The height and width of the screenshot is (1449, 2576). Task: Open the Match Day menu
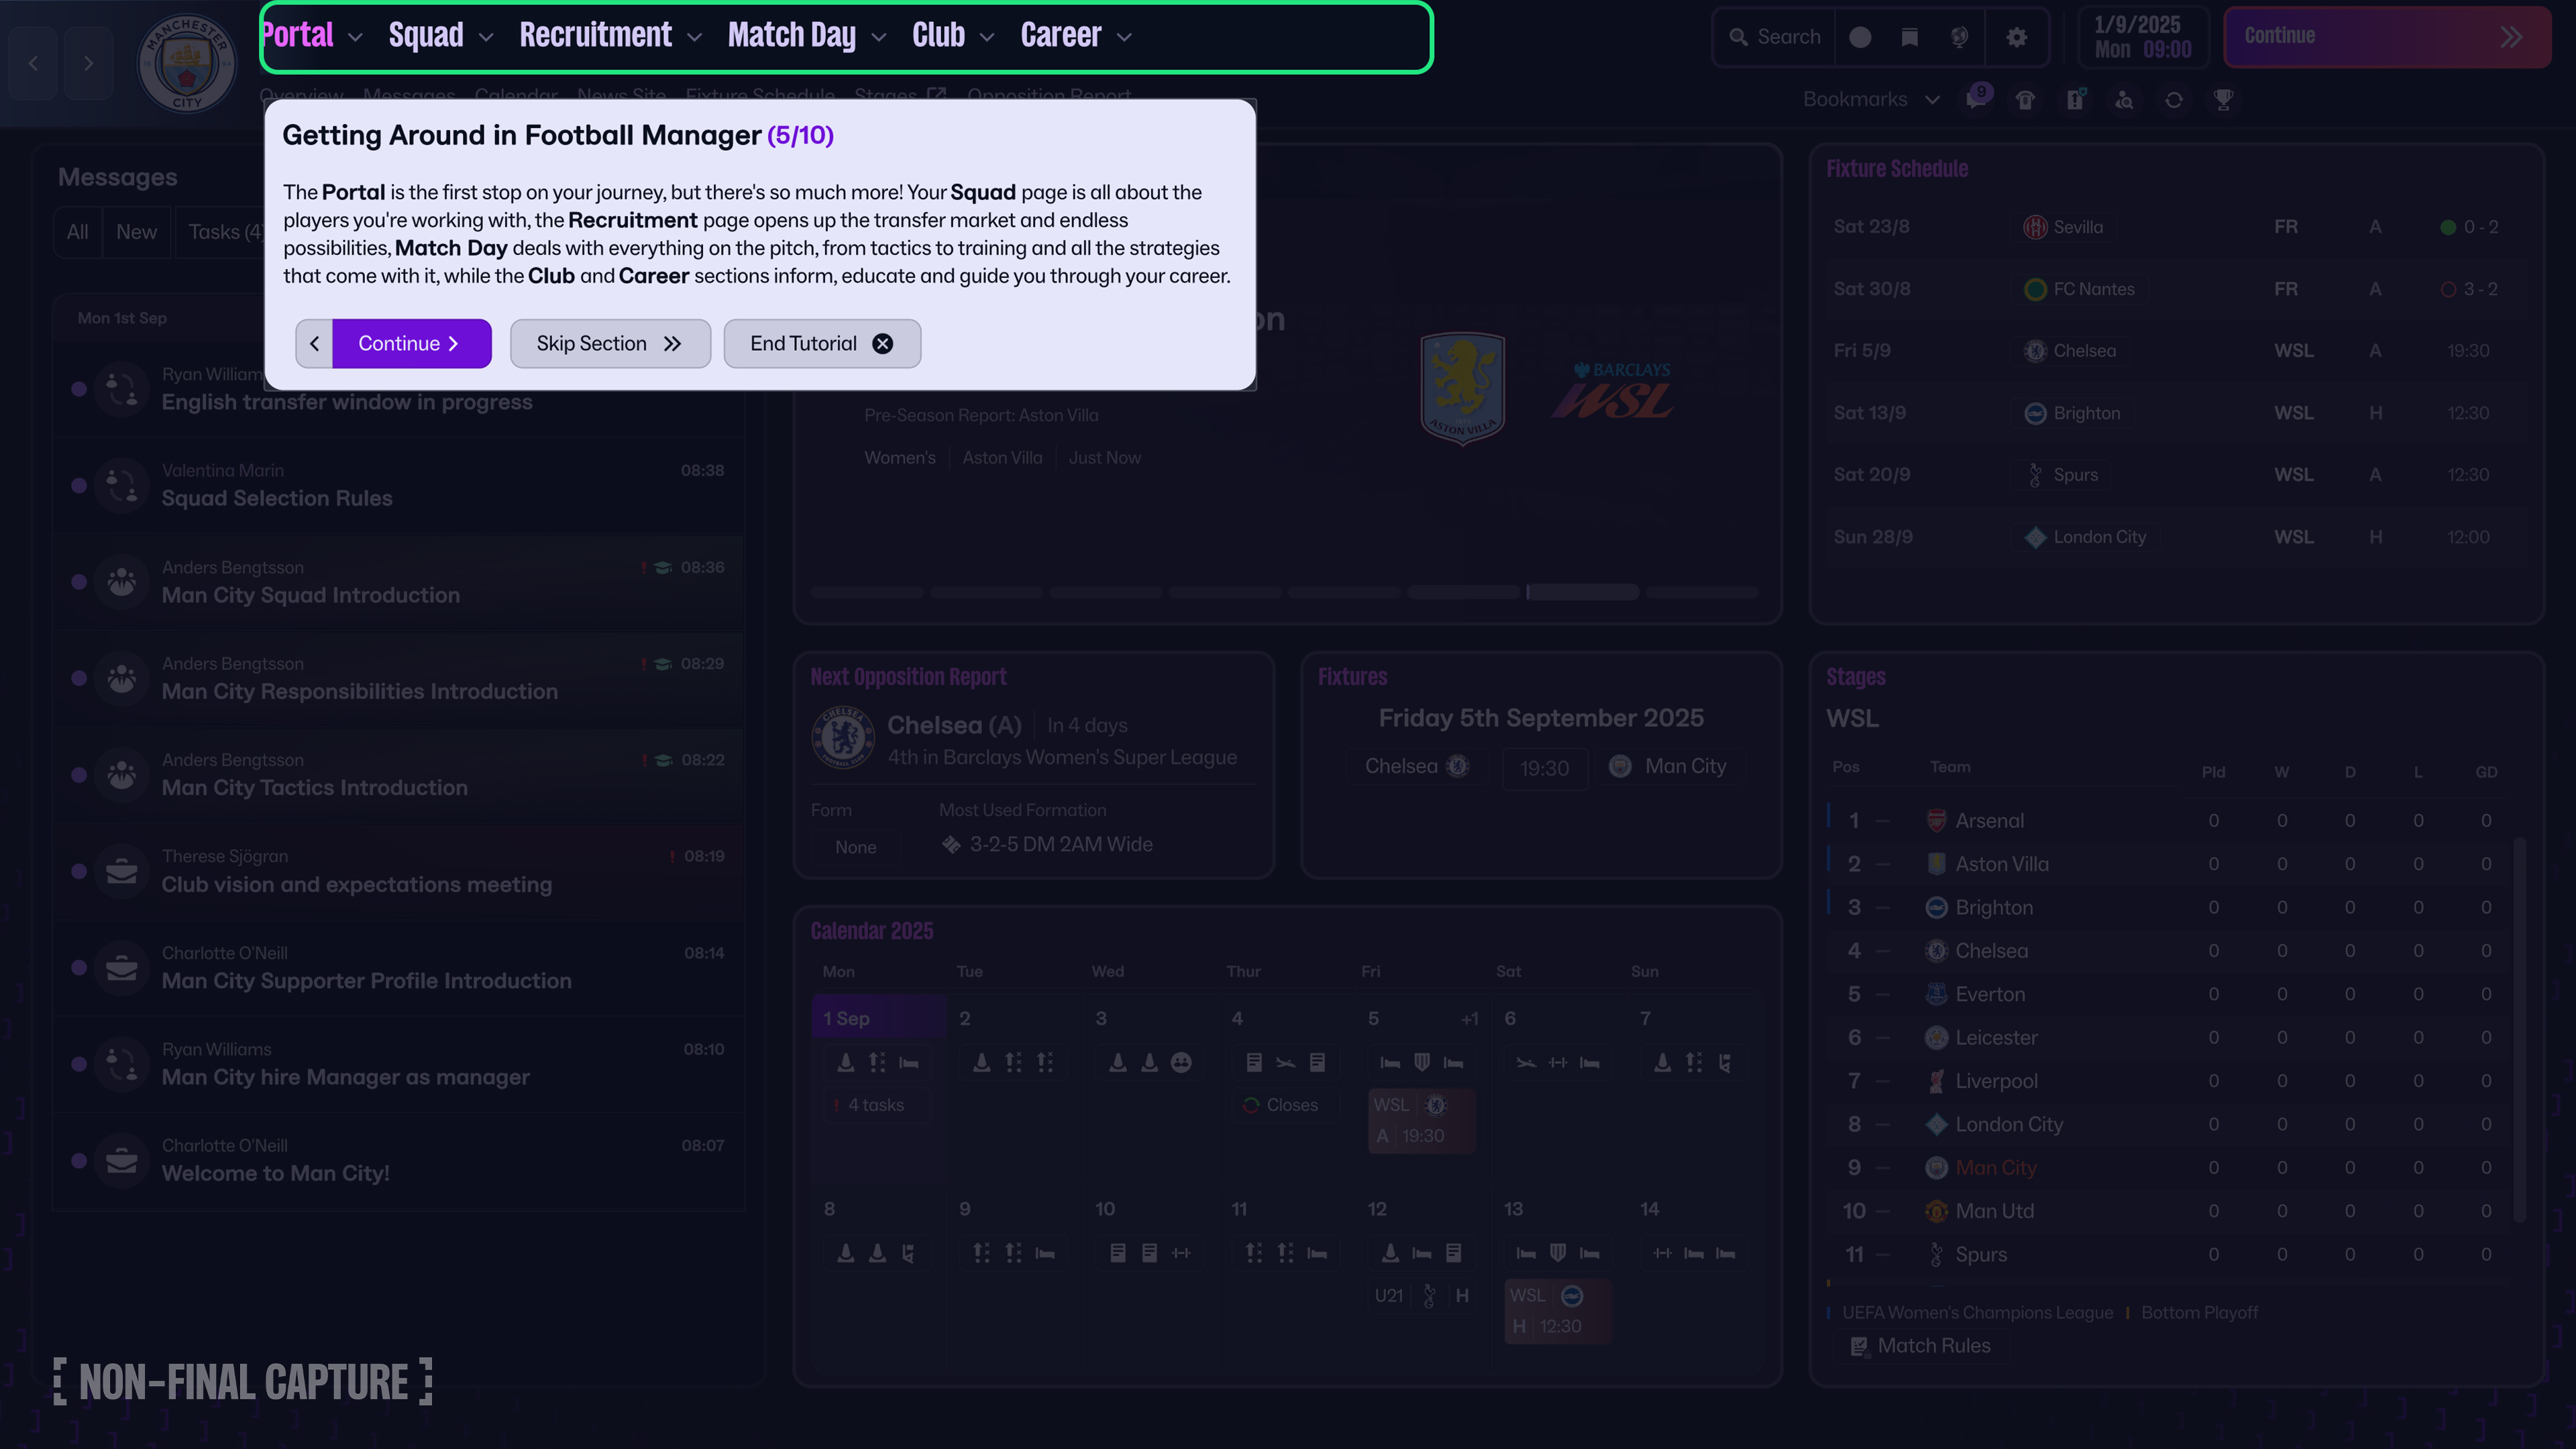(x=792, y=35)
